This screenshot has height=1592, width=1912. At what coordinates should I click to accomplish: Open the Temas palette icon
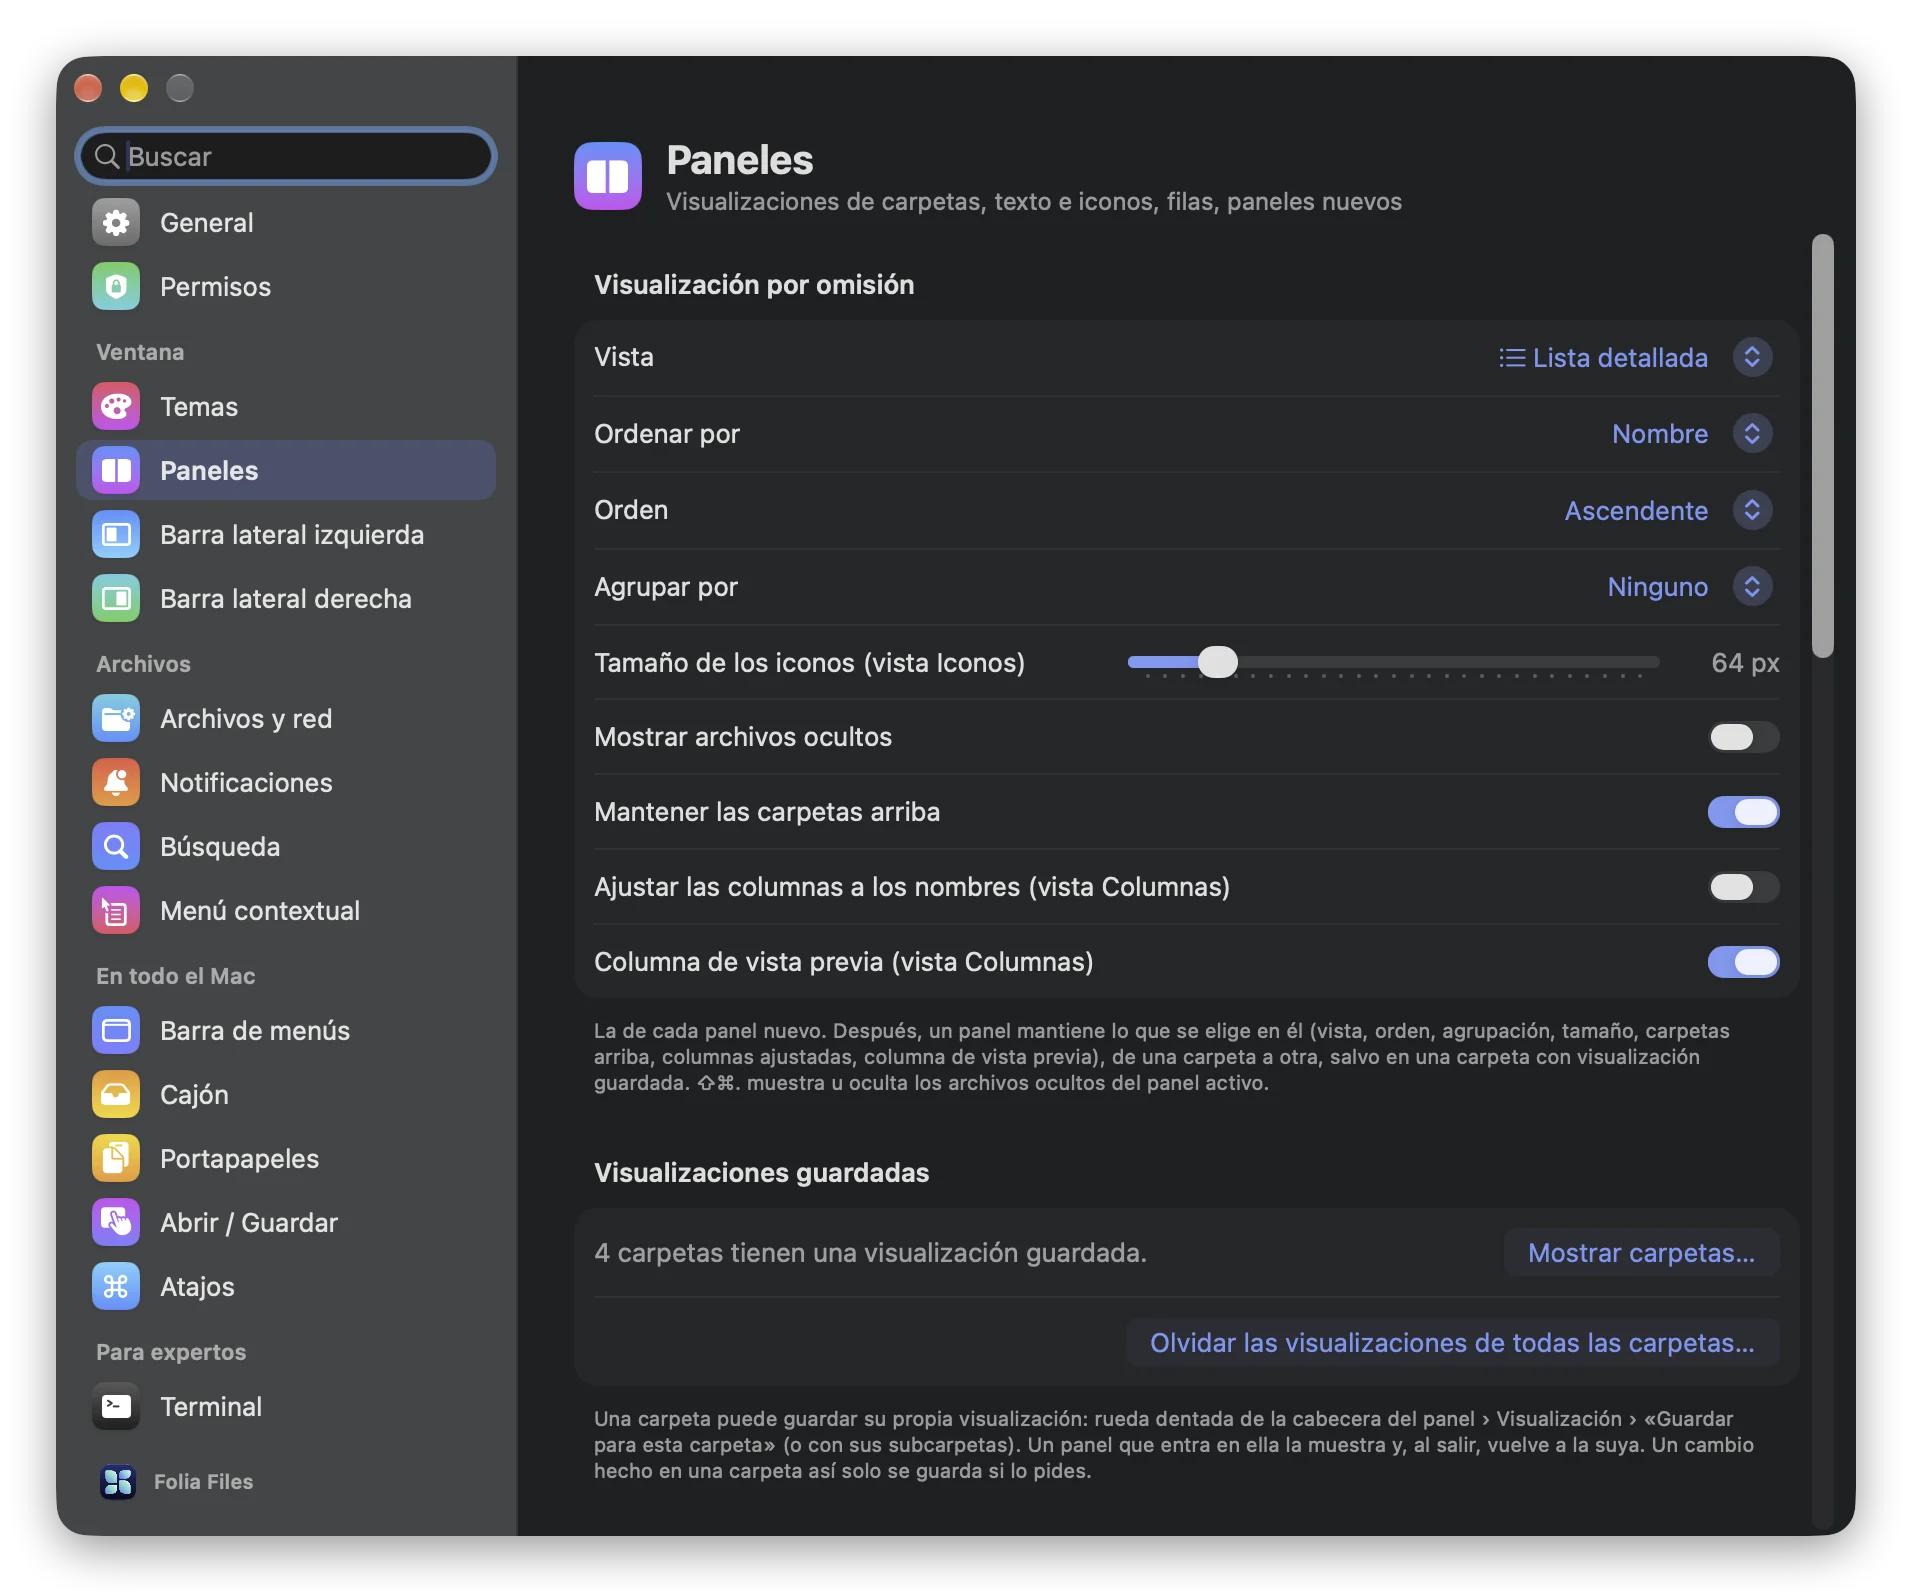116,407
